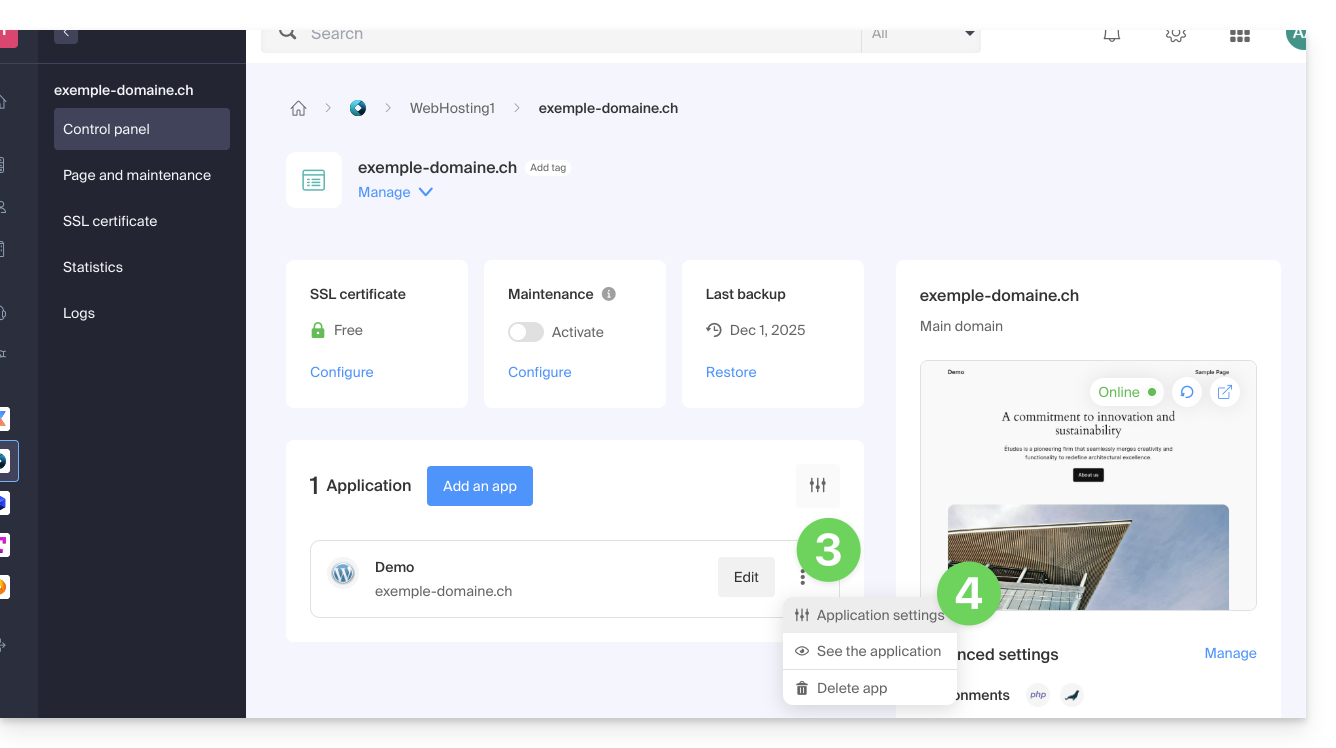Click the application filter sliders icon
Viewport: 1336px width, 748px height.
(817, 486)
